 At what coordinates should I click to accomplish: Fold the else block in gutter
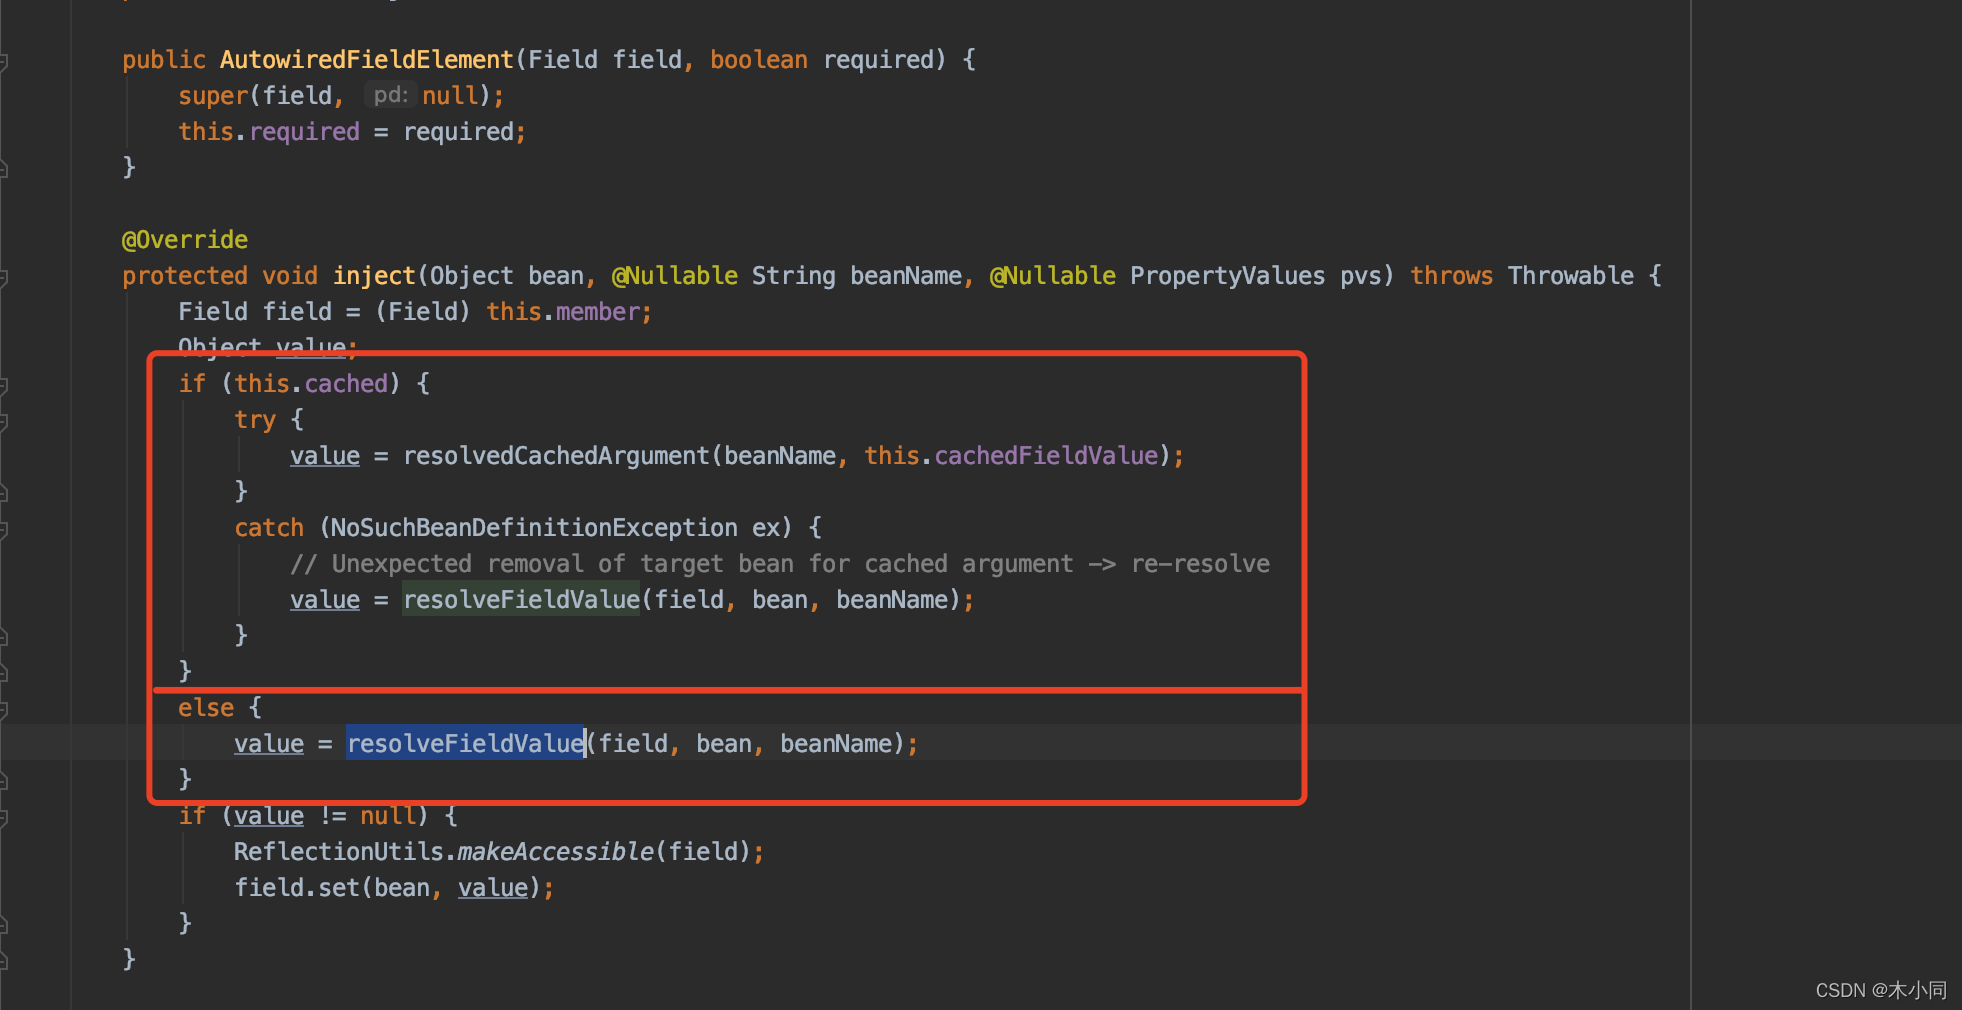[x=3, y=709]
